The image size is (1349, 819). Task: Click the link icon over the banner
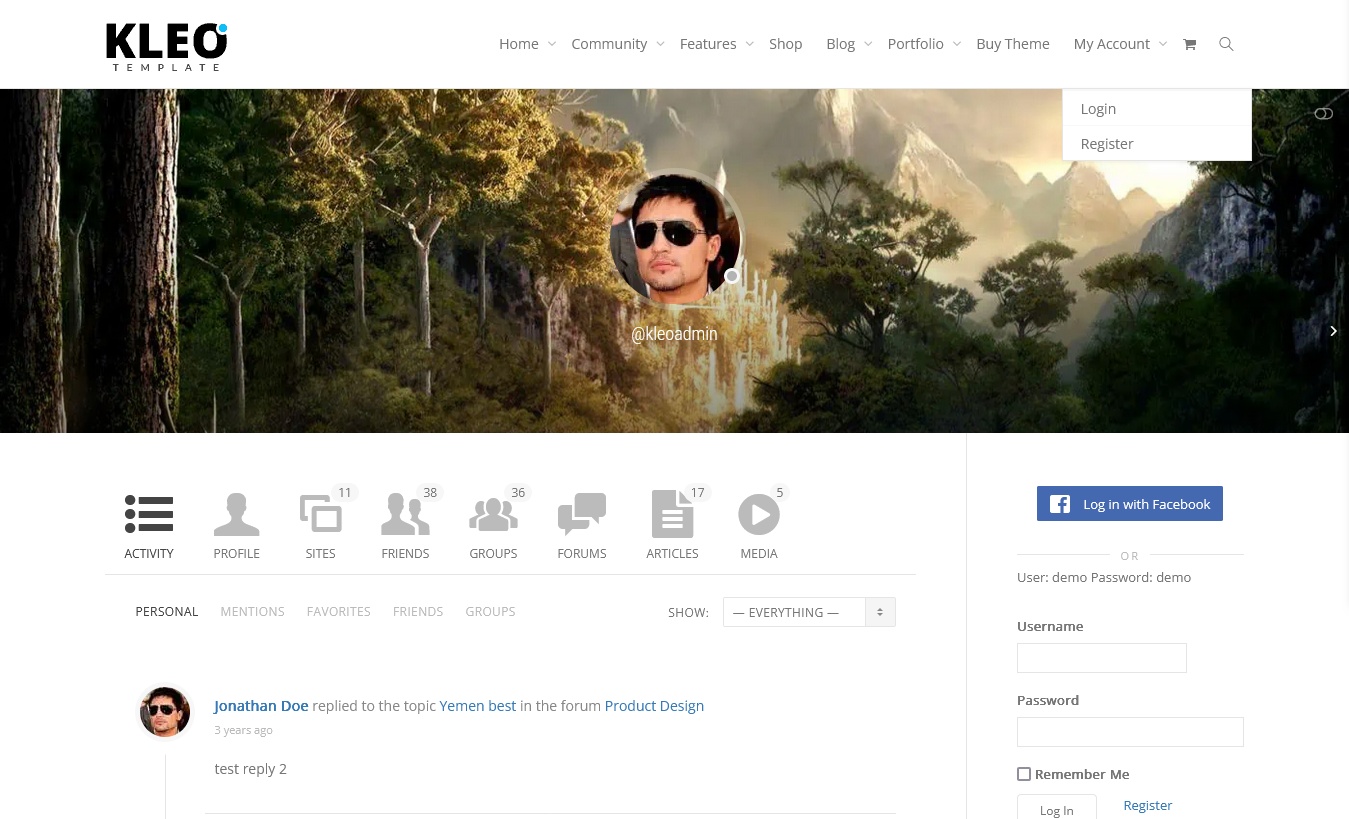[1323, 114]
